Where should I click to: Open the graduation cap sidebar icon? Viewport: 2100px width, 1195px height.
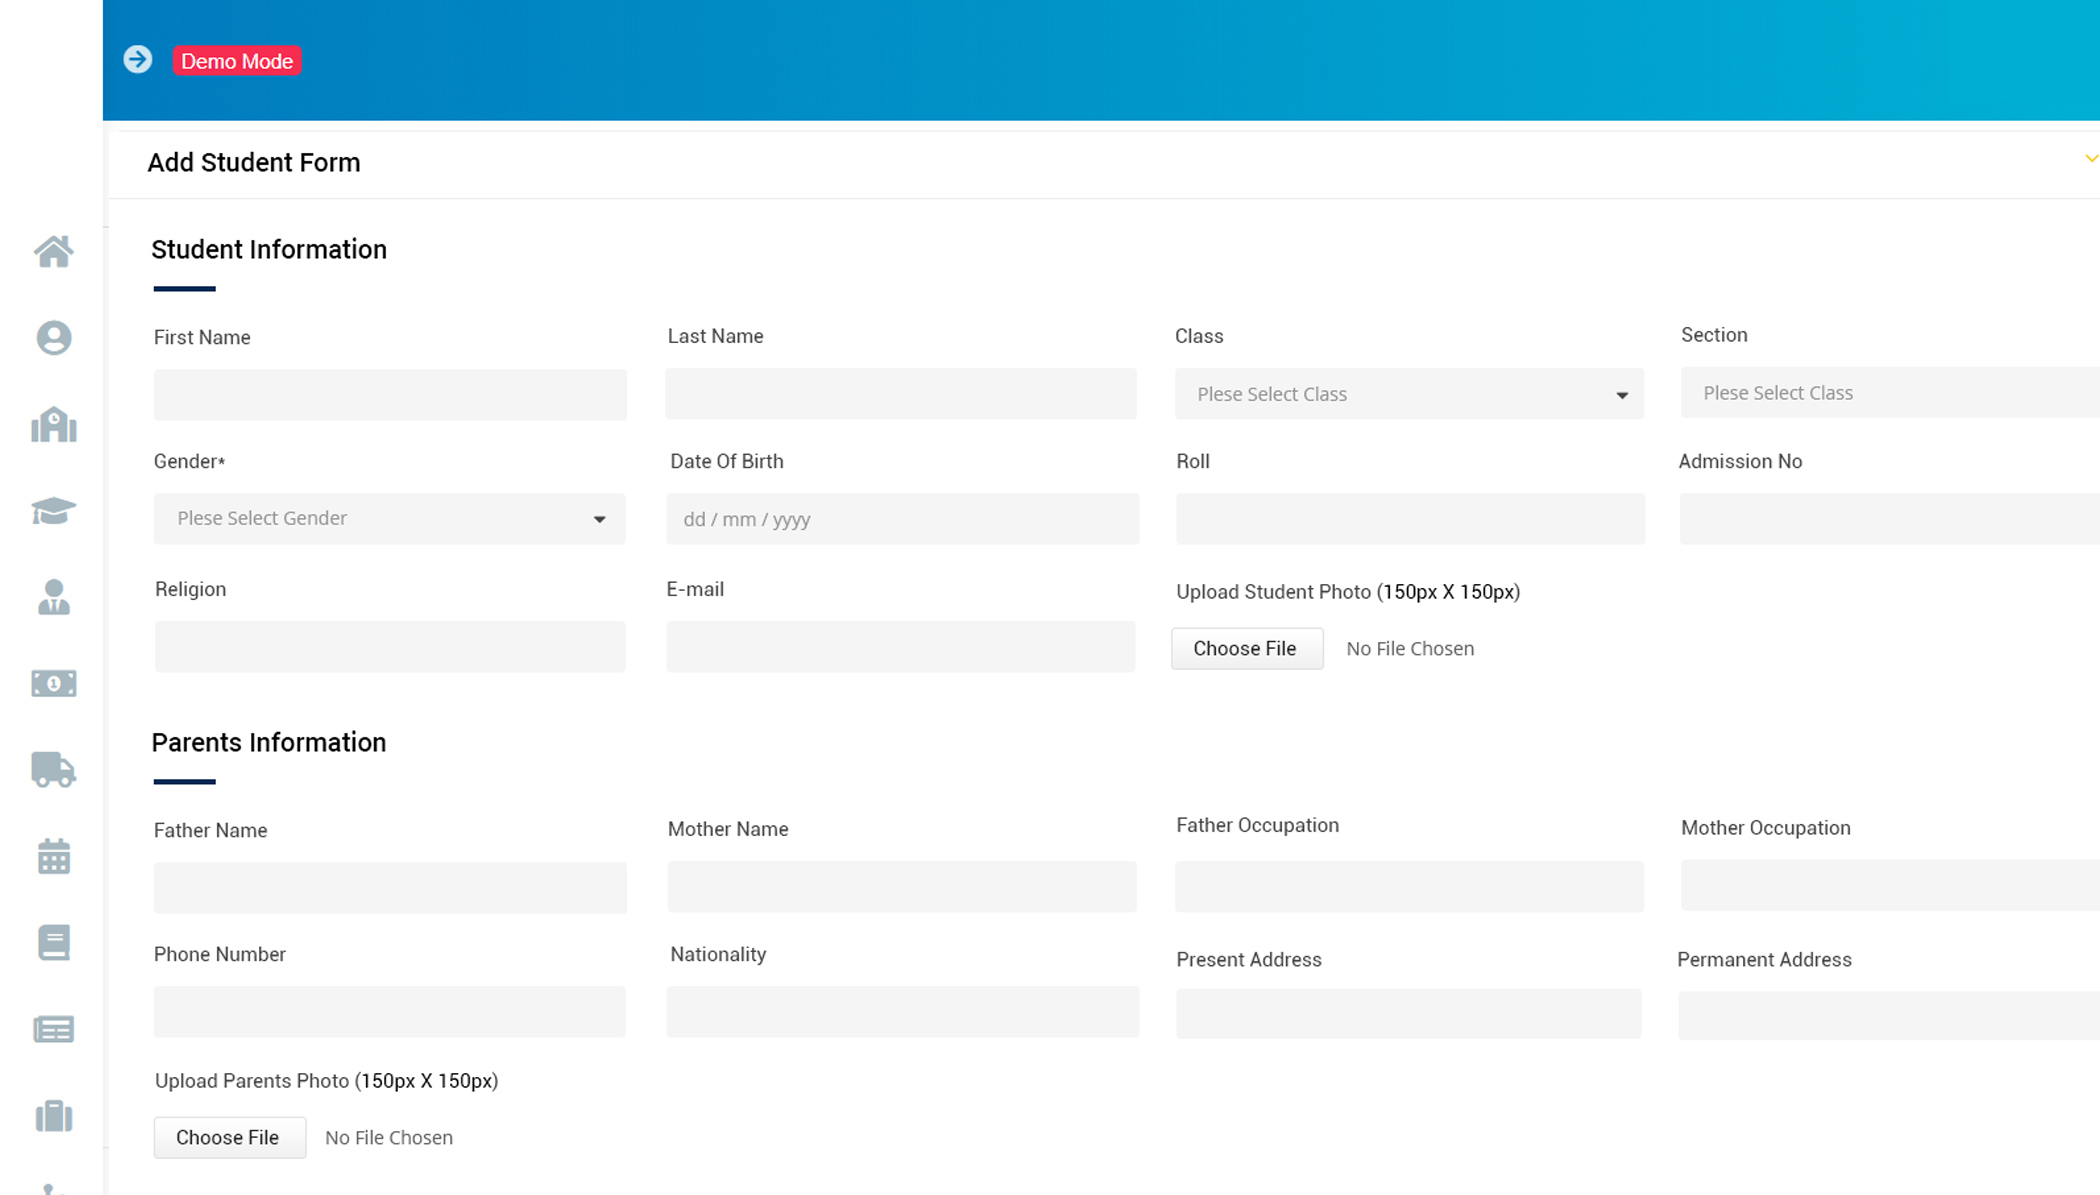[x=54, y=511]
